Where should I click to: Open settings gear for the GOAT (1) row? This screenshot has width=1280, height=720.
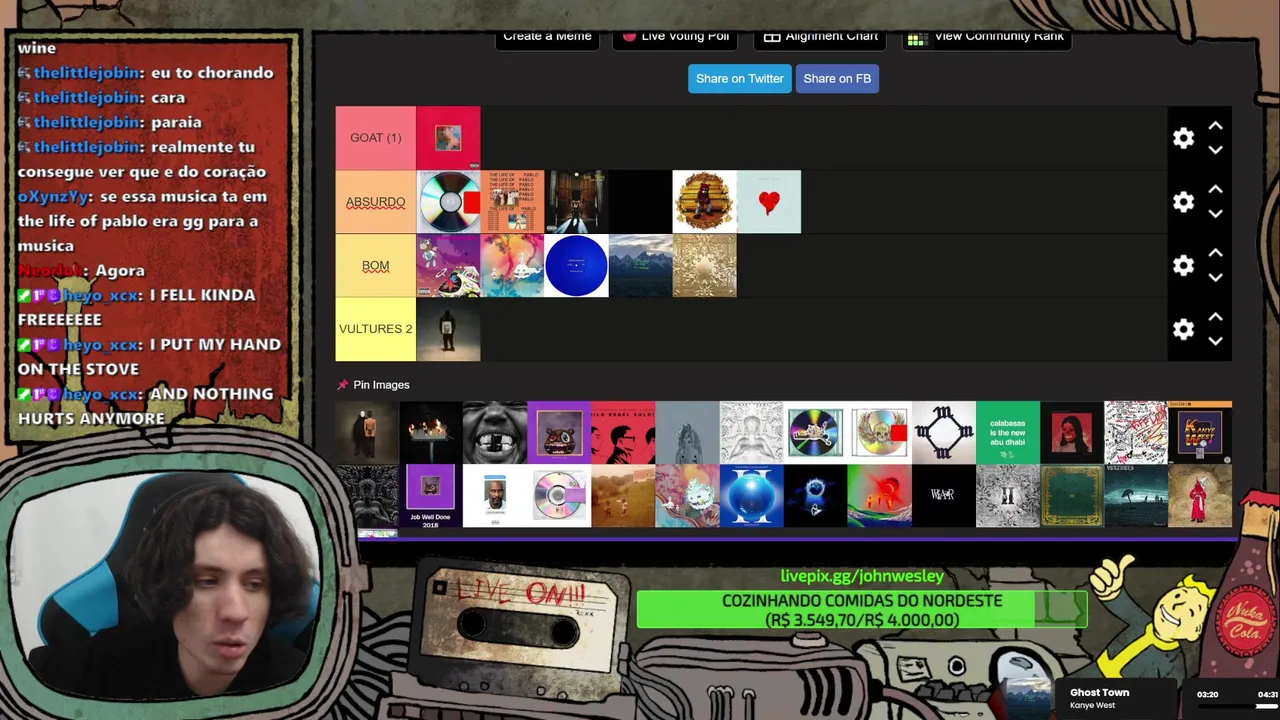pyautogui.click(x=1183, y=138)
